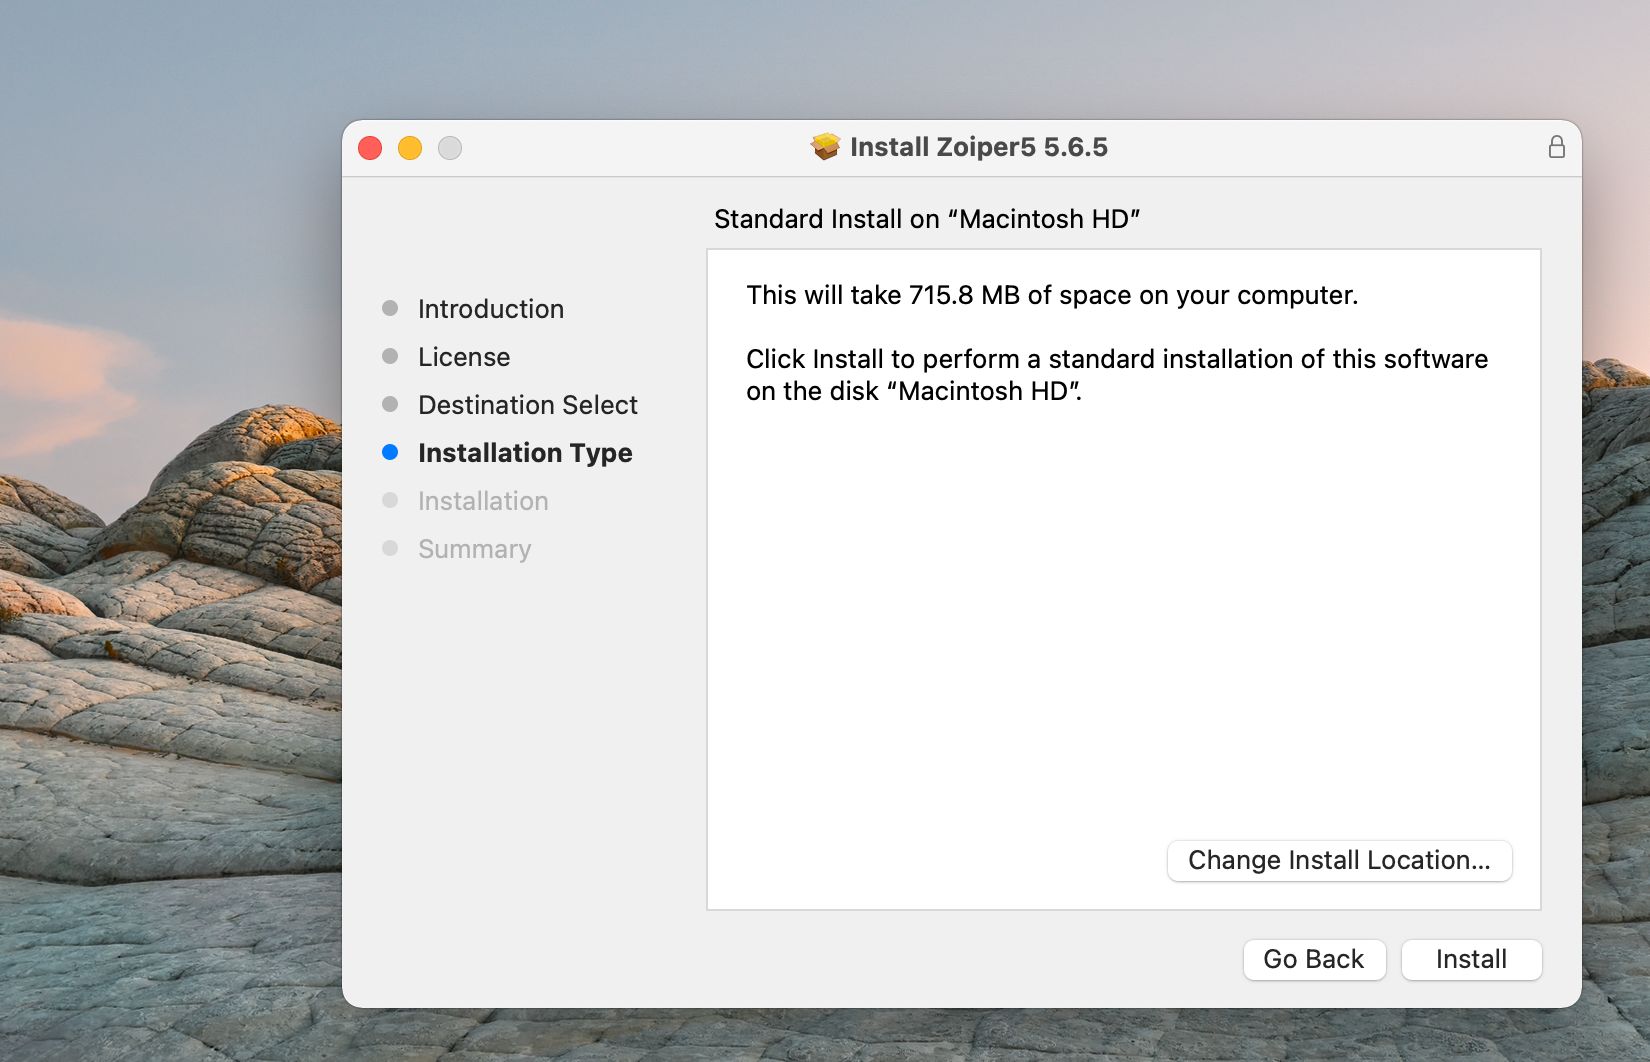Click the disk space summary text area

1051,295
